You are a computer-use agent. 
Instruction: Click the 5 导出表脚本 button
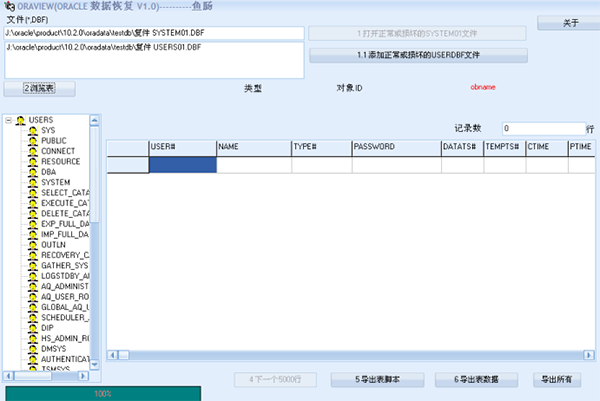[377, 380]
